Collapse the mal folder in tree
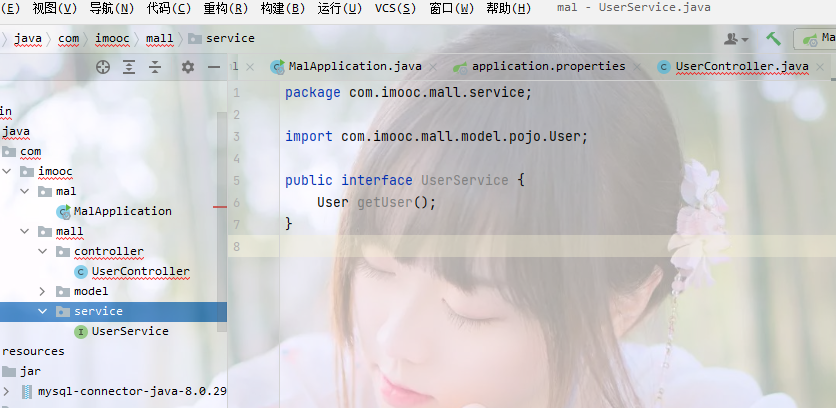 point(25,191)
